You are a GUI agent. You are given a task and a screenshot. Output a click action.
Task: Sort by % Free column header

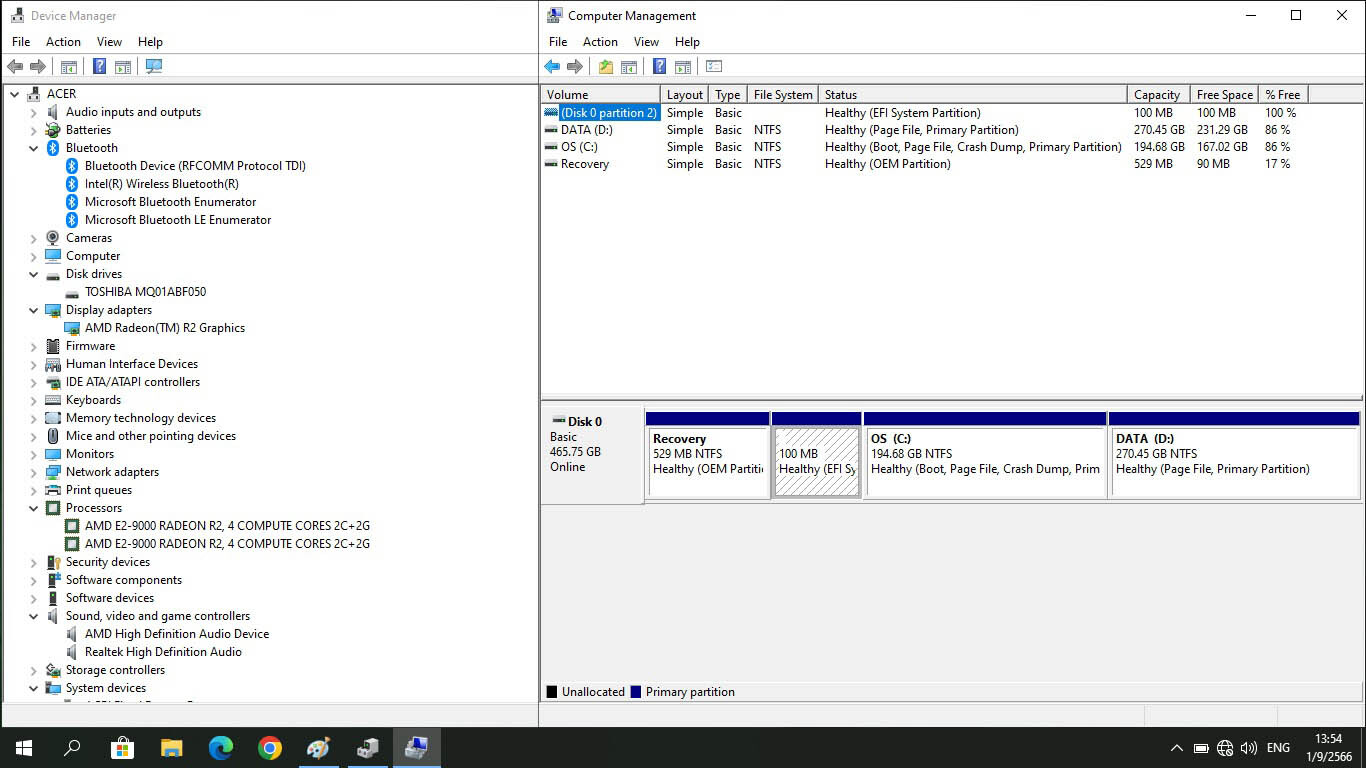pyautogui.click(x=1283, y=95)
